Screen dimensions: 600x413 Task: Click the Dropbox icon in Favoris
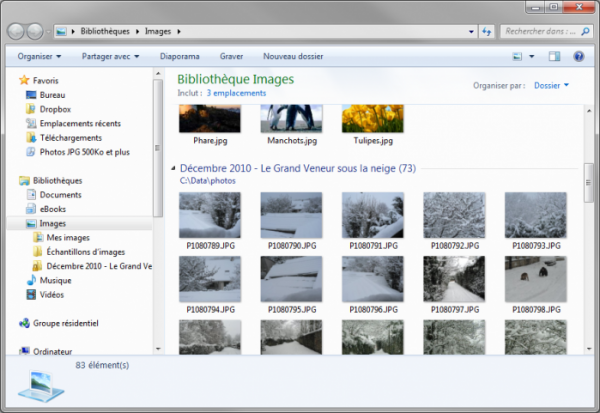[x=31, y=109]
